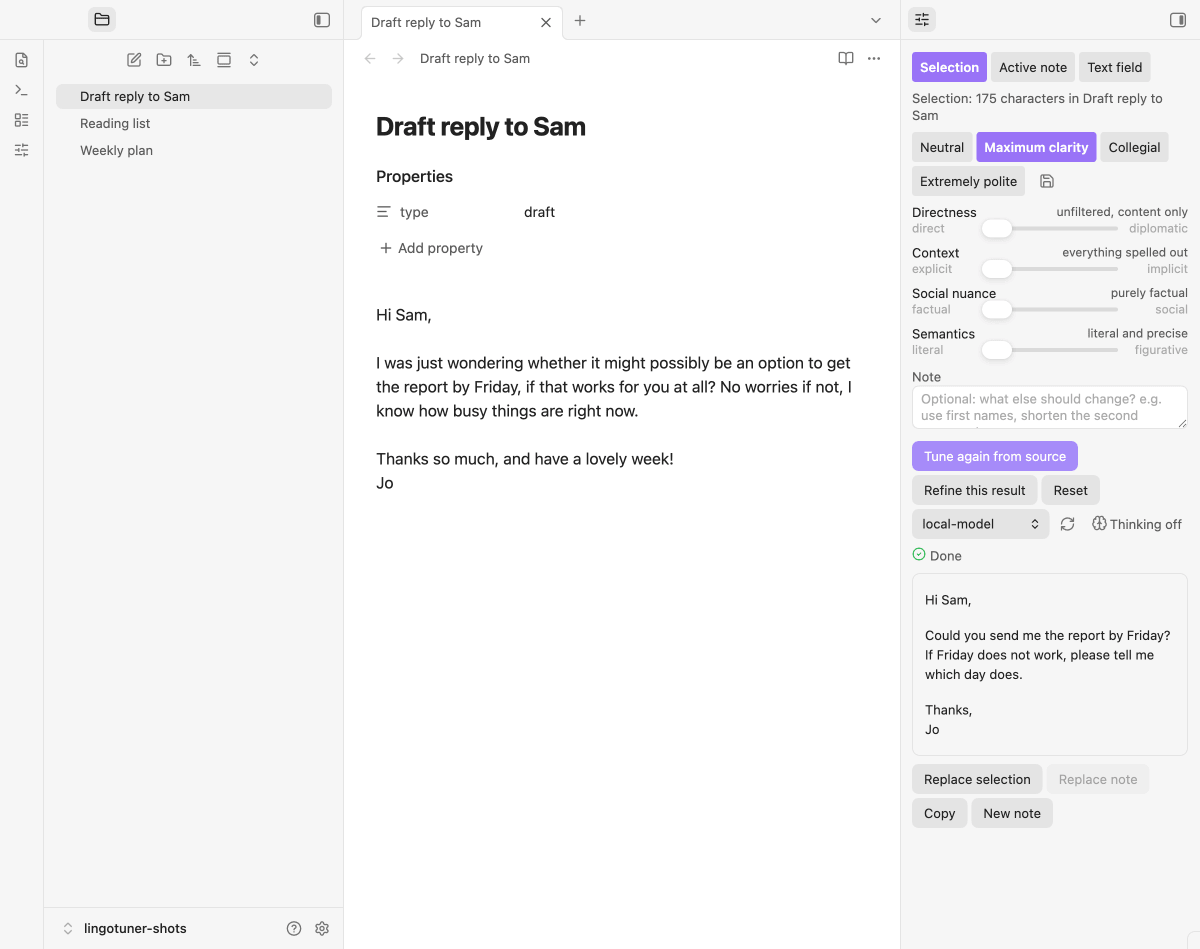The height and width of the screenshot is (949, 1200).
Task: Select the Active note source tab
Action: coord(1033,67)
